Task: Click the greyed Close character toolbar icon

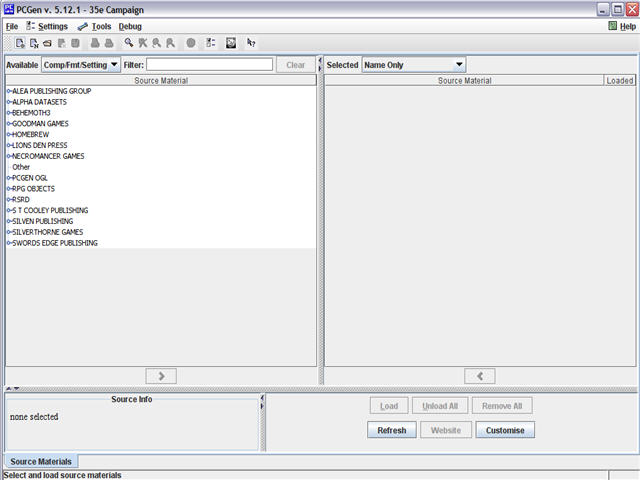Action: (62, 43)
